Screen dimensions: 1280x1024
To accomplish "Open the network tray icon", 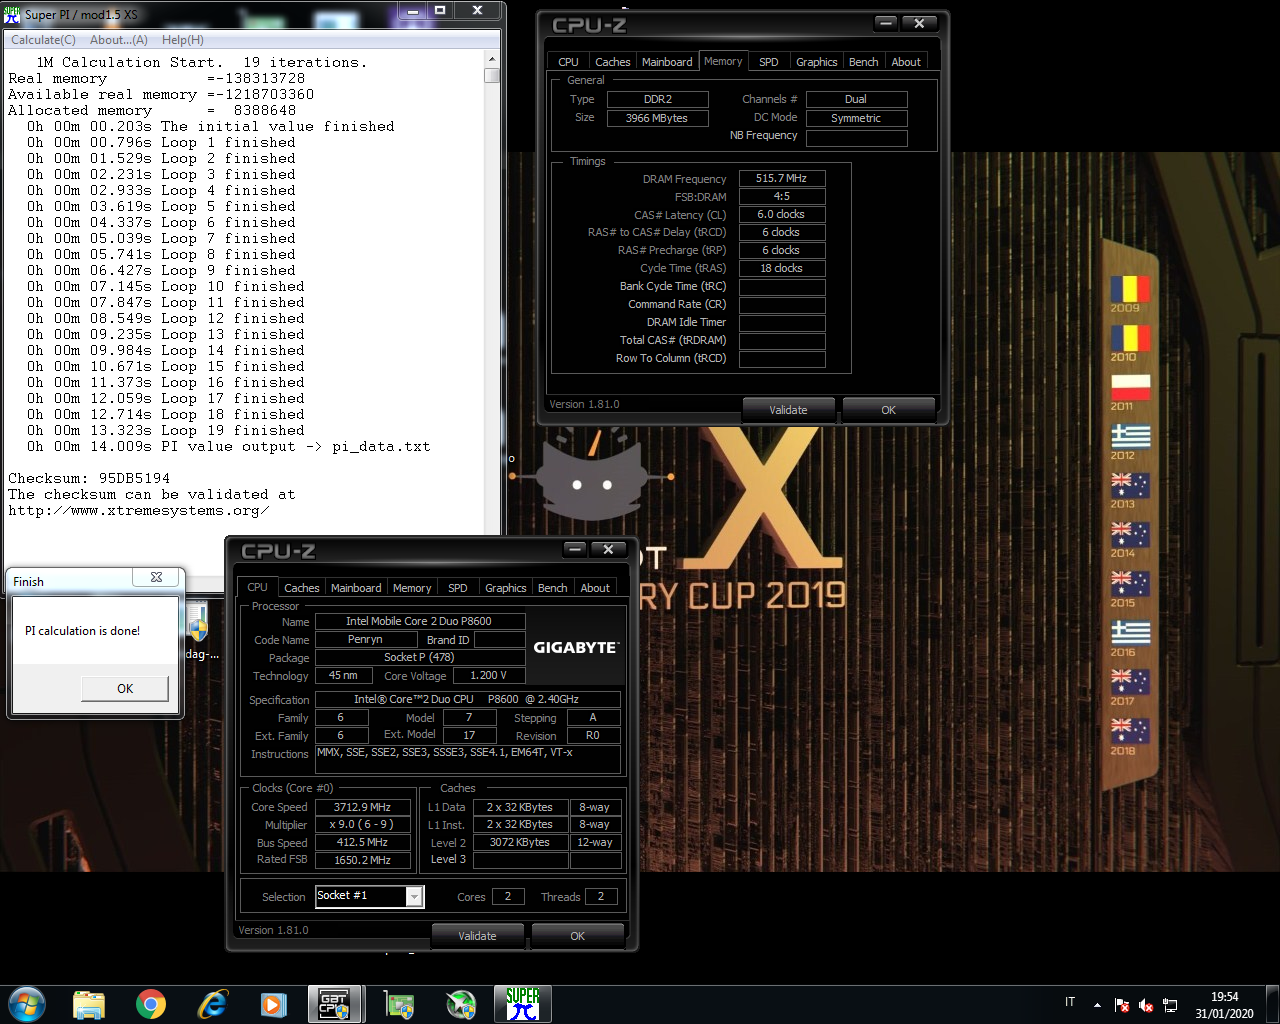I will pyautogui.click(x=1170, y=1005).
